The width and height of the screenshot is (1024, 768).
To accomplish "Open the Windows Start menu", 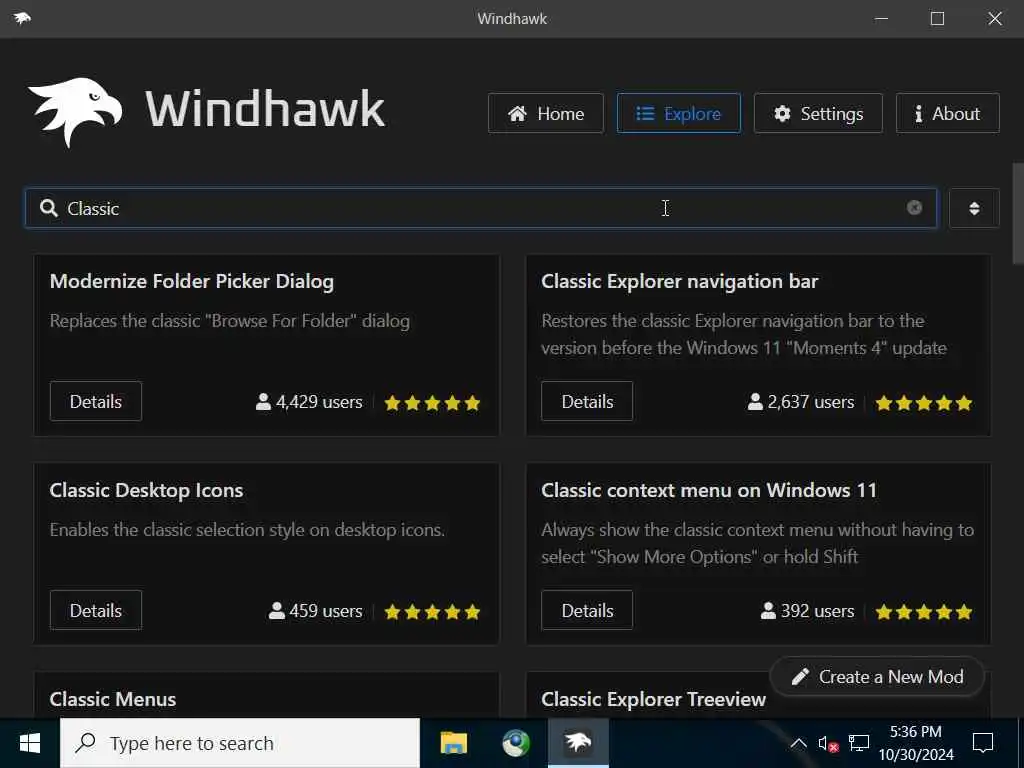I will coord(29,743).
